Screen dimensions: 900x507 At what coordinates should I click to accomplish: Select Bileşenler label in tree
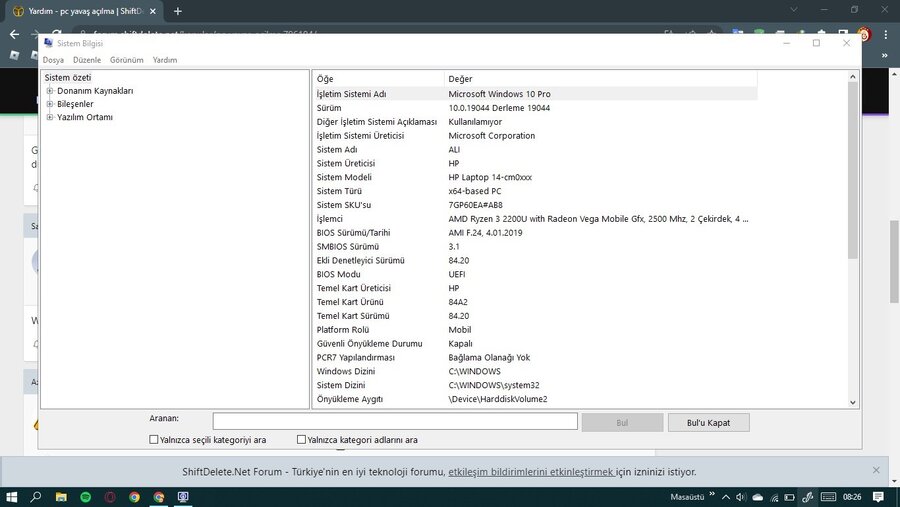click(75, 104)
